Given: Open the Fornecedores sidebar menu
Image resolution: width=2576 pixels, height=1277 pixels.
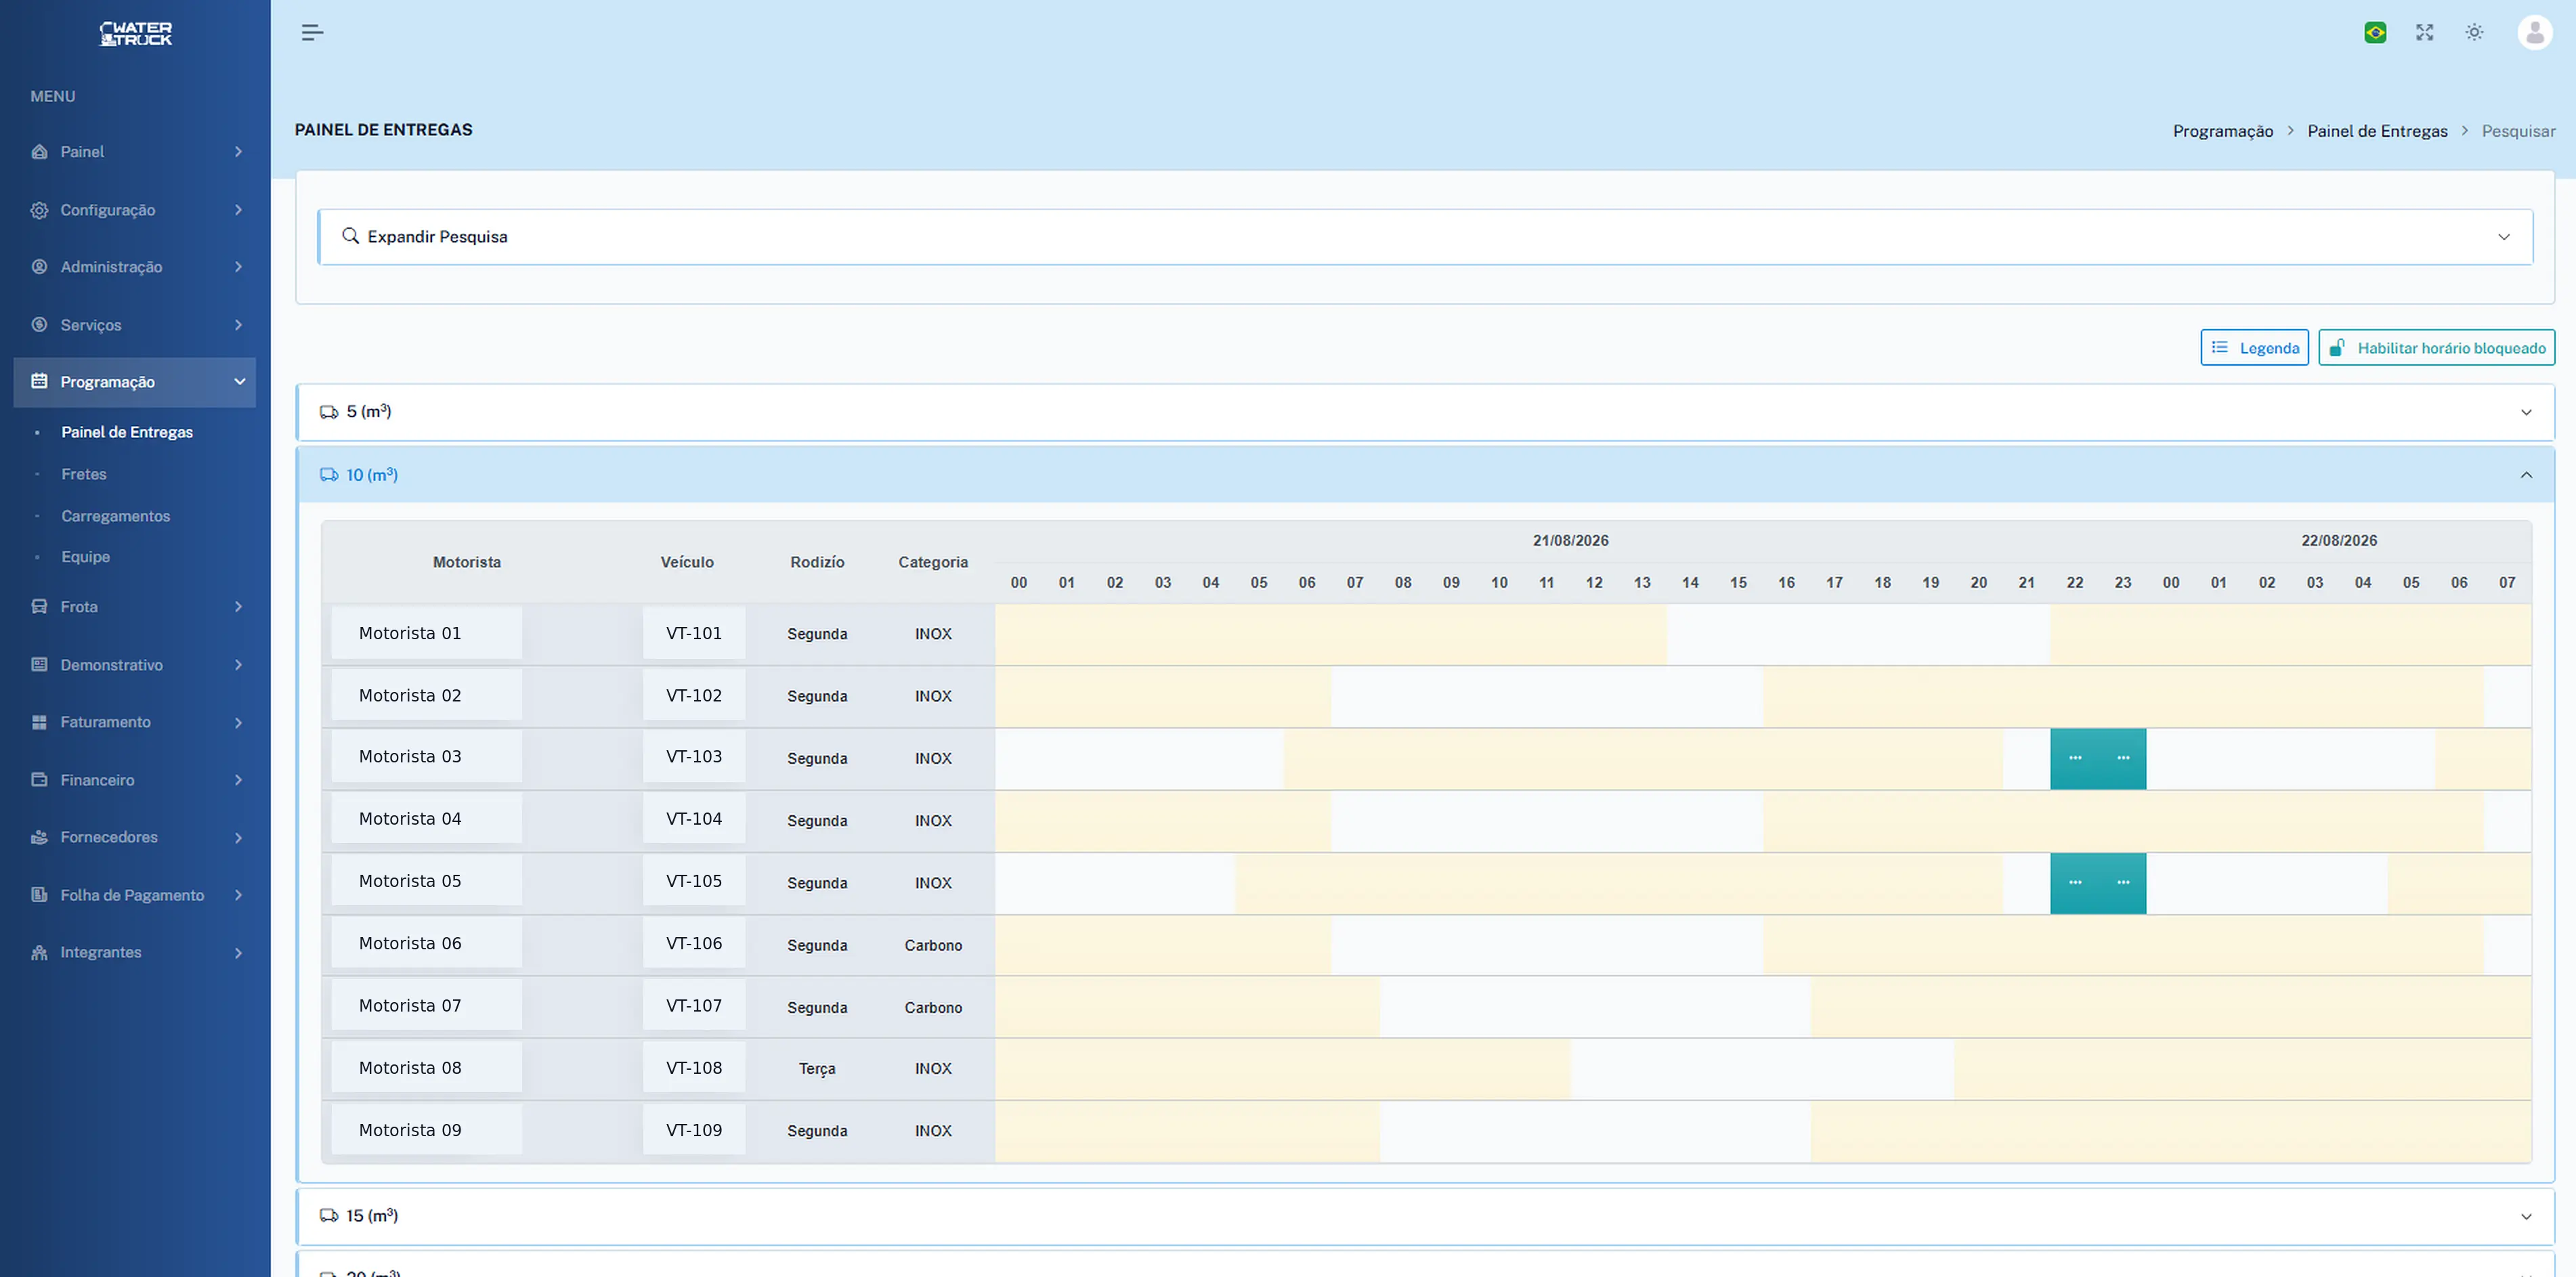Looking at the screenshot, I should pyautogui.click(x=135, y=837).
